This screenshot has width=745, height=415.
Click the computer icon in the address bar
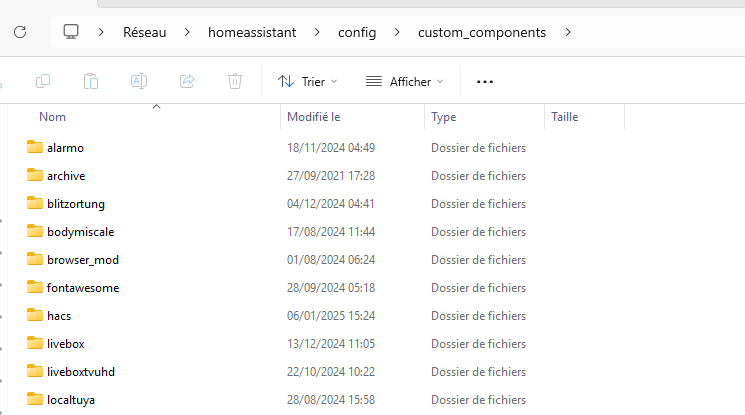[x=71, y=32]
